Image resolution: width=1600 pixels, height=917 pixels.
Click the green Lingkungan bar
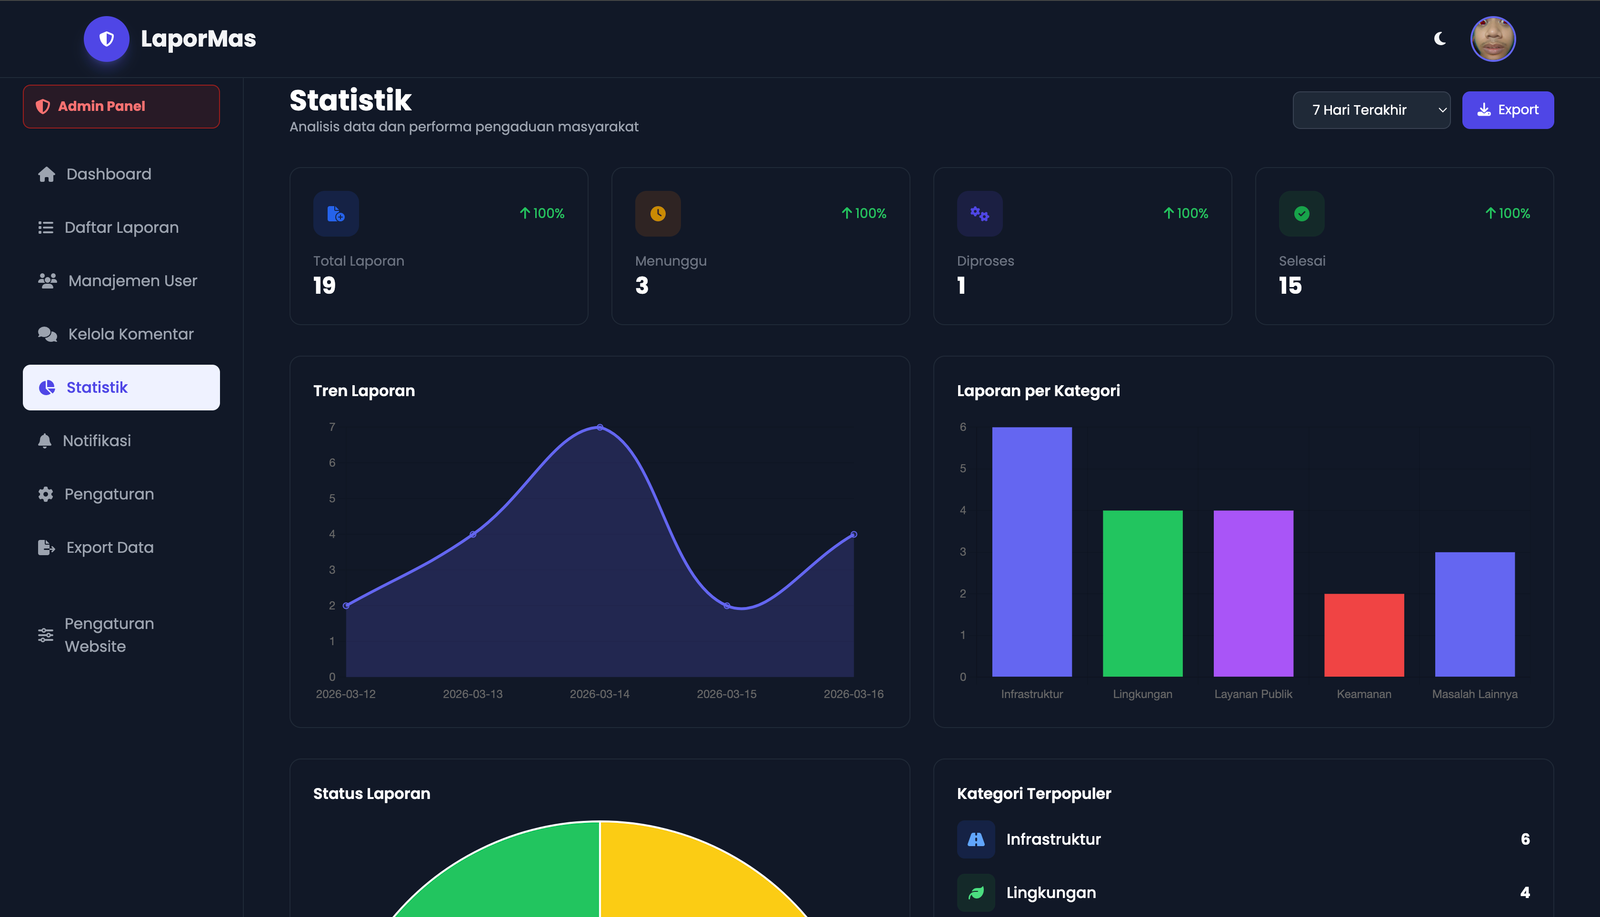click(x=1143, y=594)
